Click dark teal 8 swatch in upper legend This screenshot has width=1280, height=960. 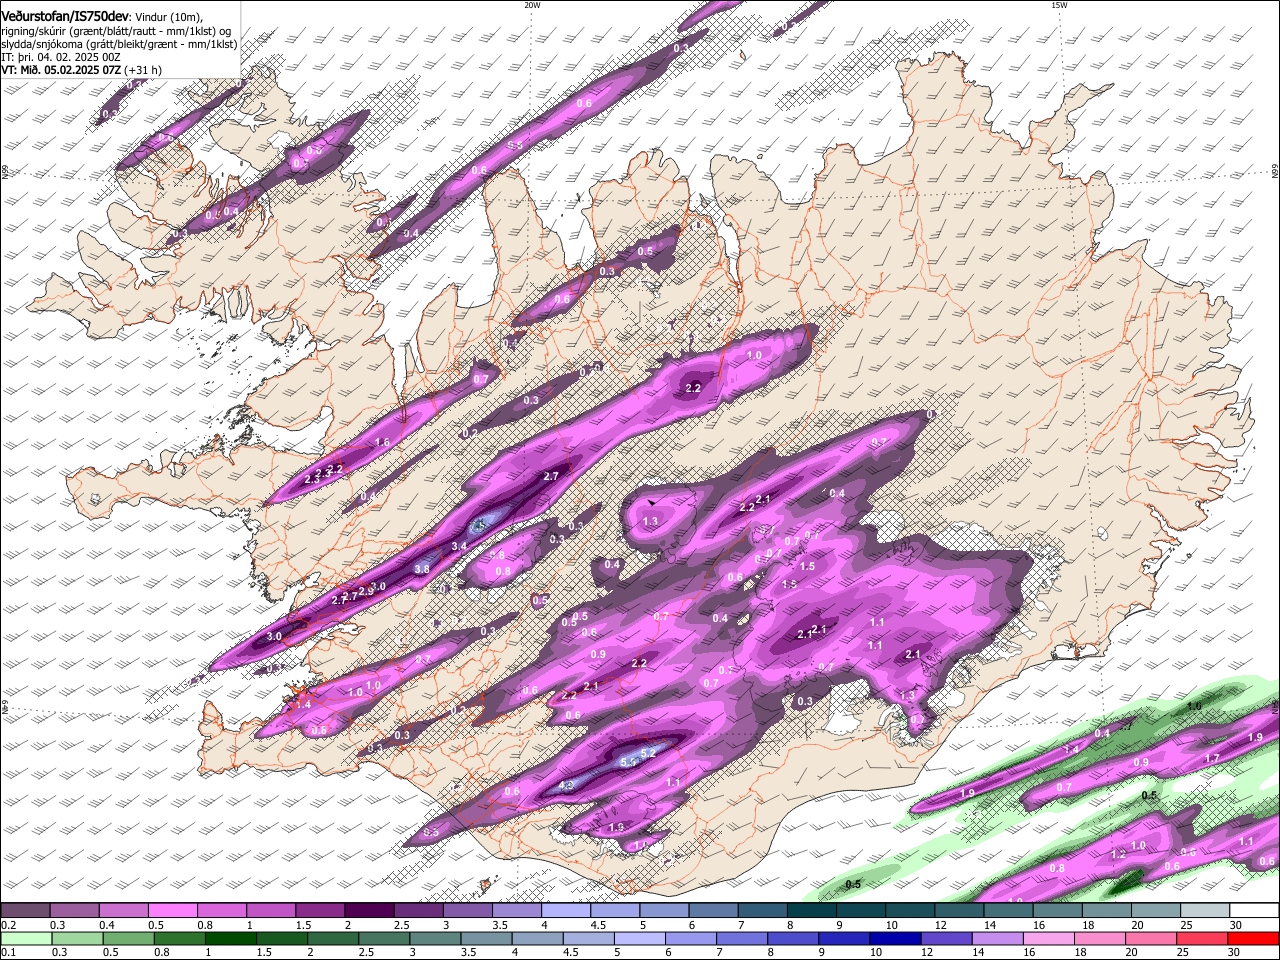[x=811, y=911]
